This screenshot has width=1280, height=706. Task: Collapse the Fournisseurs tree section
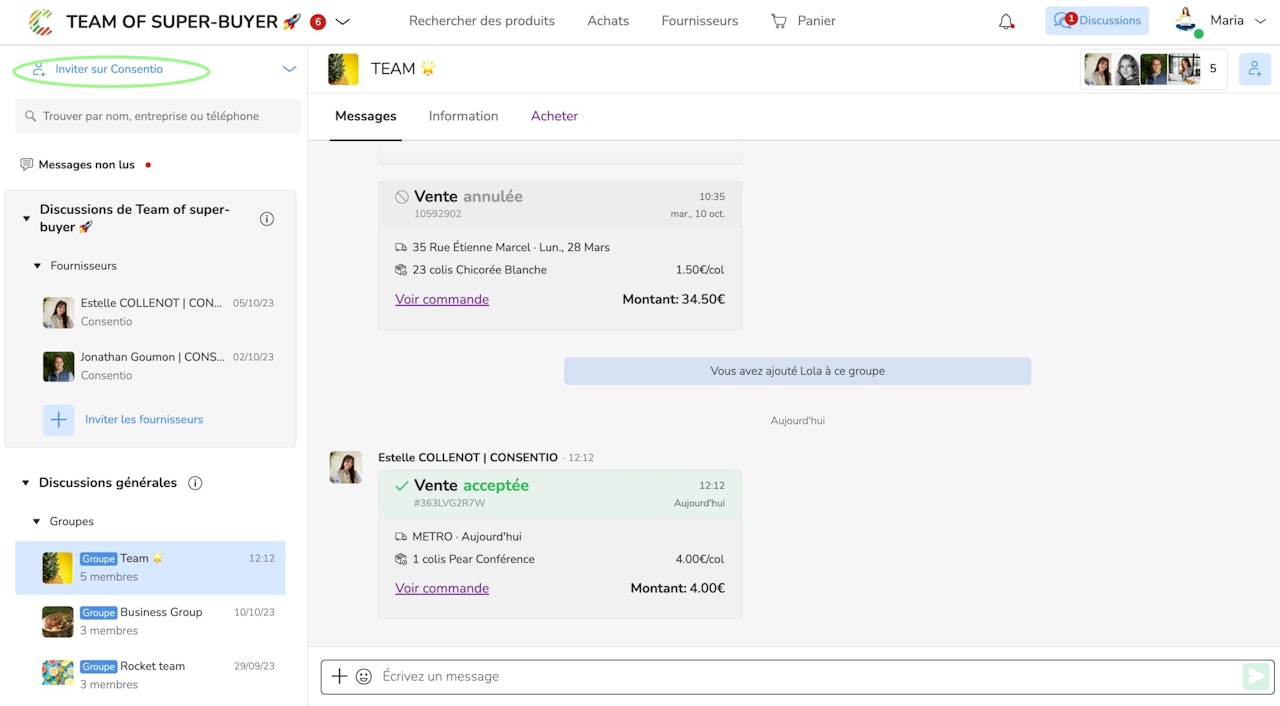point(37,266)
